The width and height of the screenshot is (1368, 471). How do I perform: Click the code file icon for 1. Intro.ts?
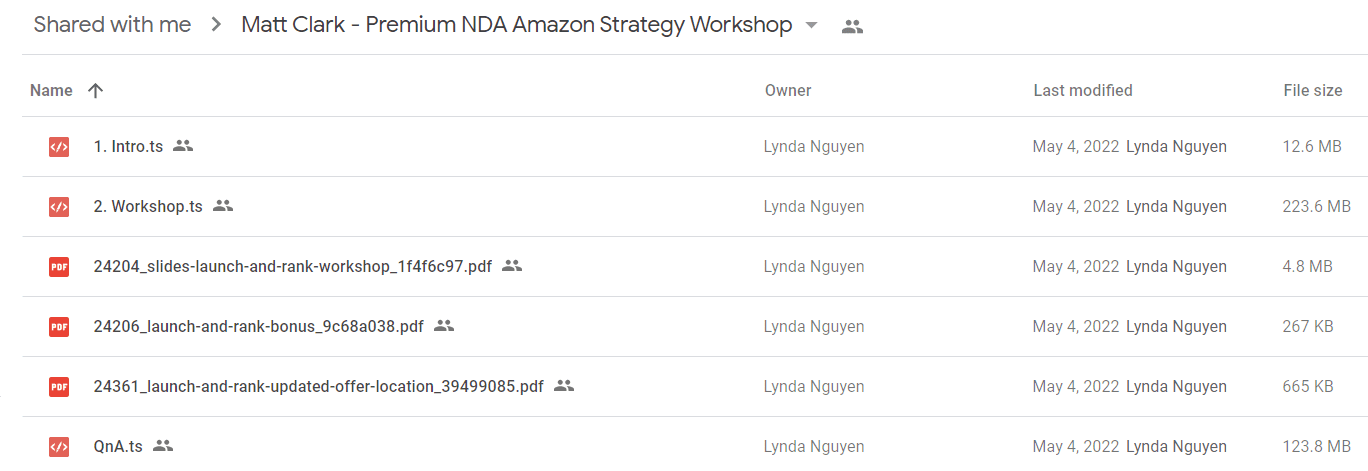click(x=59, y=147)
